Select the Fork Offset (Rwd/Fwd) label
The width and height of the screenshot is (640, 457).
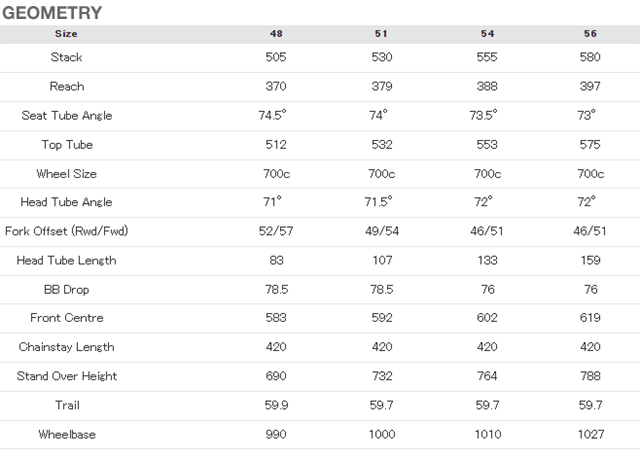point(67,231)
